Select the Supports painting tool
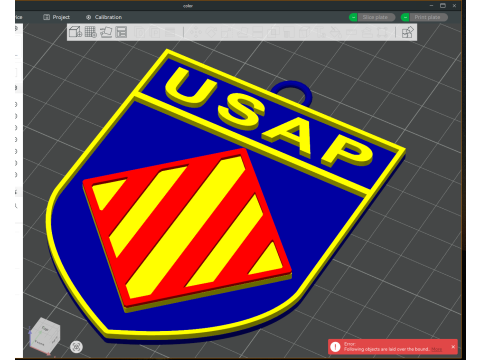 click(289, 32)
